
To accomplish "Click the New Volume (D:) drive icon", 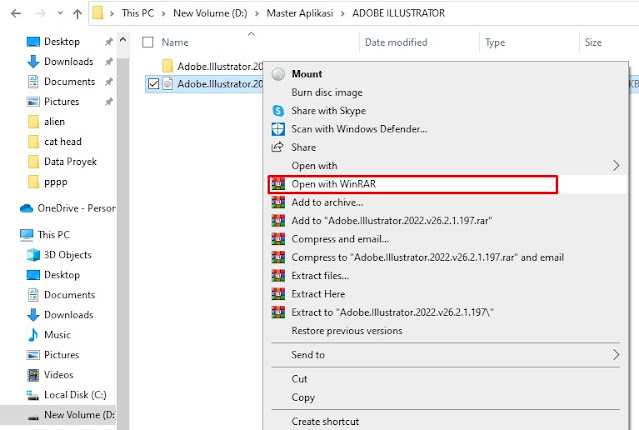I will tap(33, 416).
